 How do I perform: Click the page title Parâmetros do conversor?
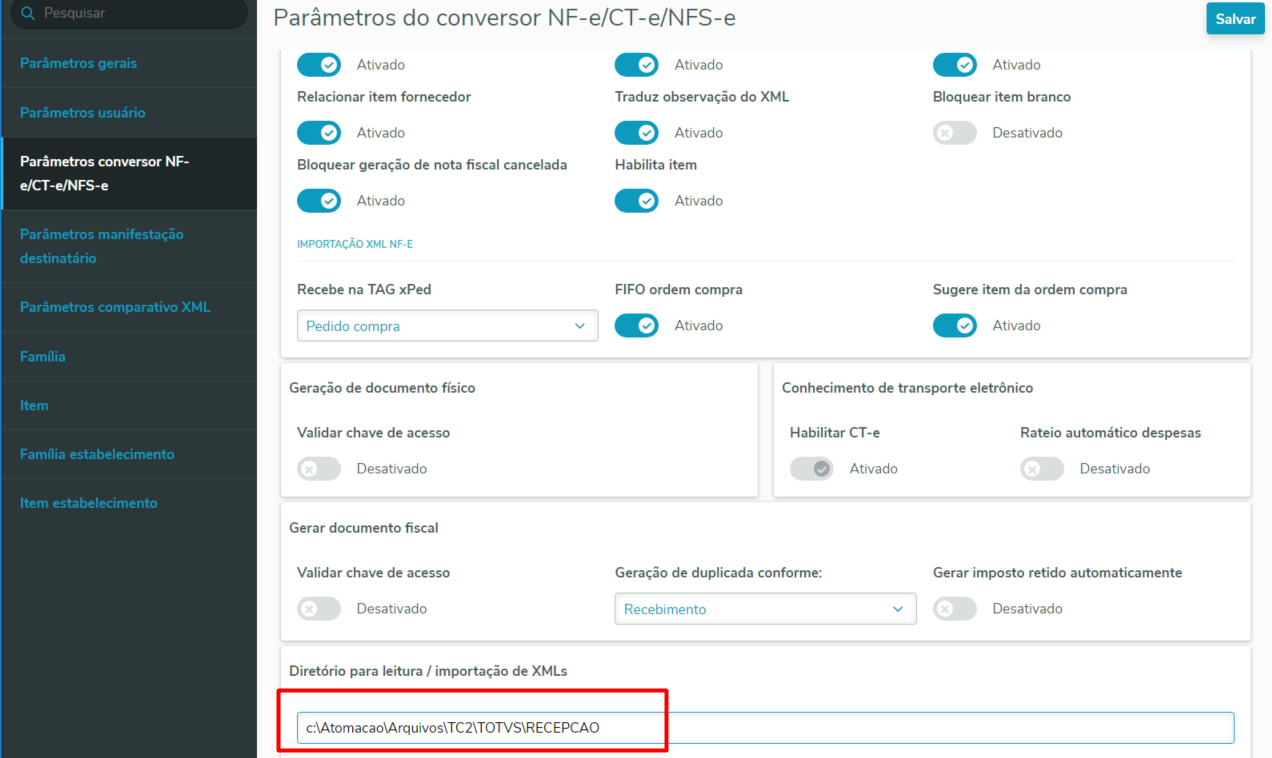coord(504,18)
